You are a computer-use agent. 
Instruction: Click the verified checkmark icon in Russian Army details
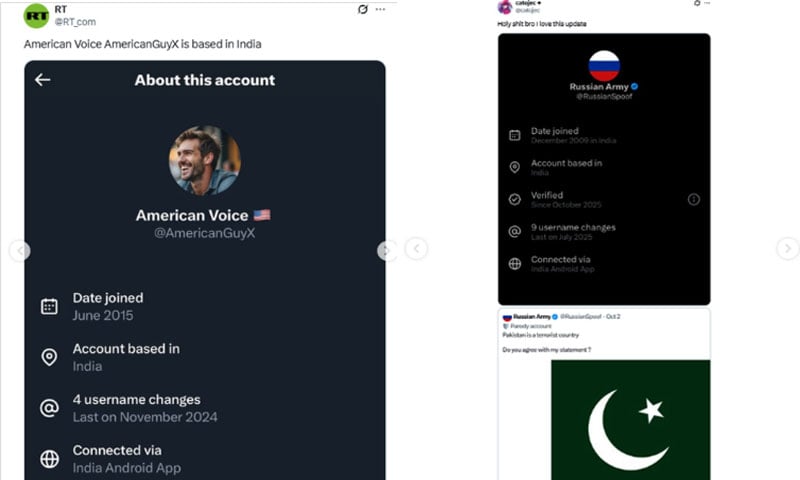[514, 199]
